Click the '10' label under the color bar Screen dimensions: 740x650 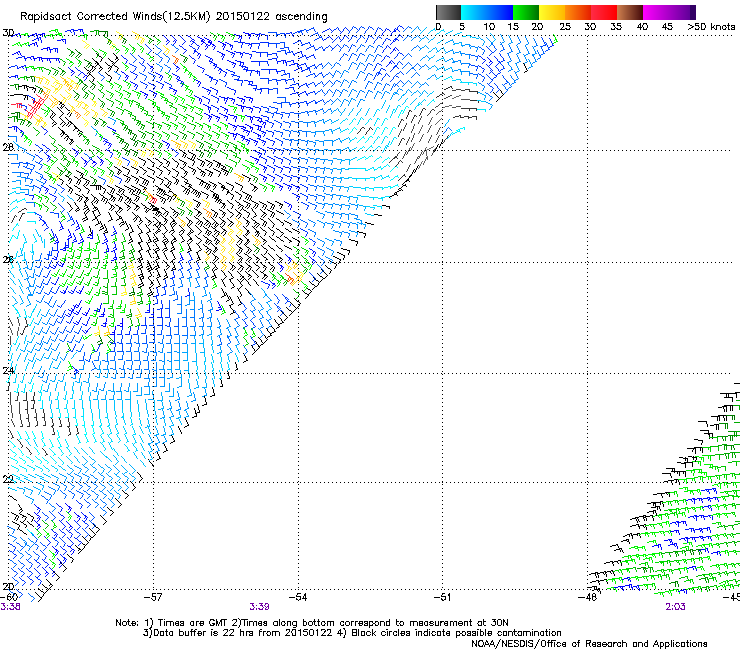[x=489, y=26]
